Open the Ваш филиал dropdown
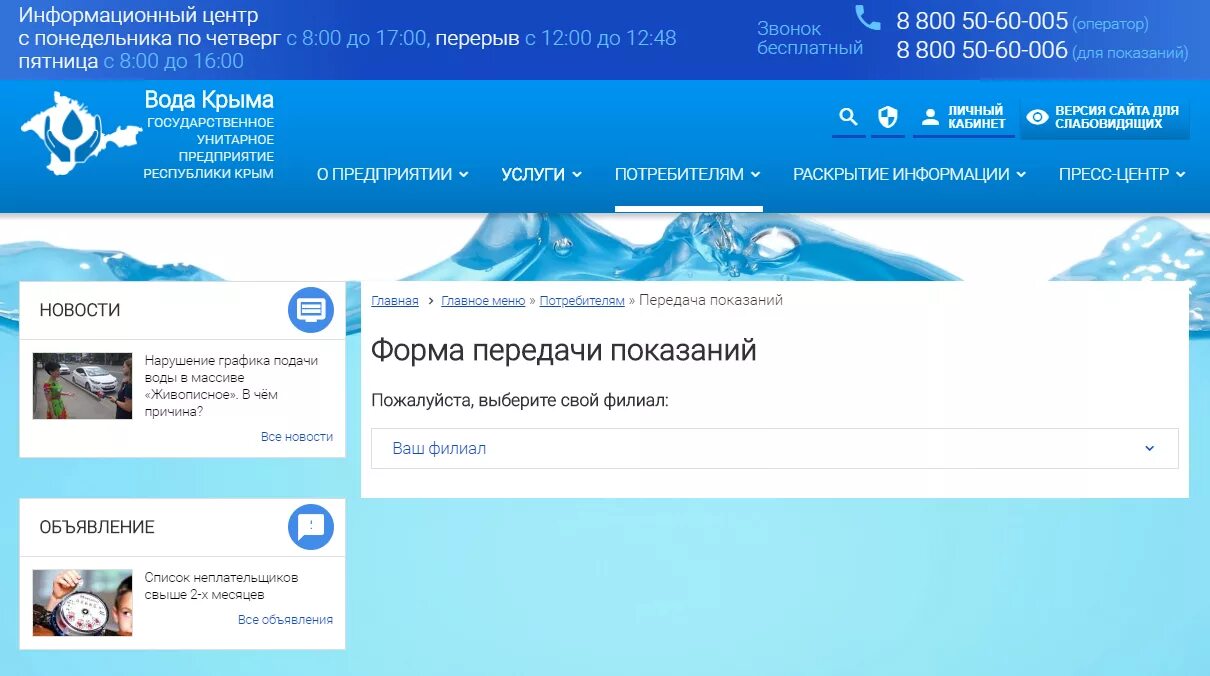Image resolution: width=1210 pixels, height=676 pixels. [x=775, y=448]
